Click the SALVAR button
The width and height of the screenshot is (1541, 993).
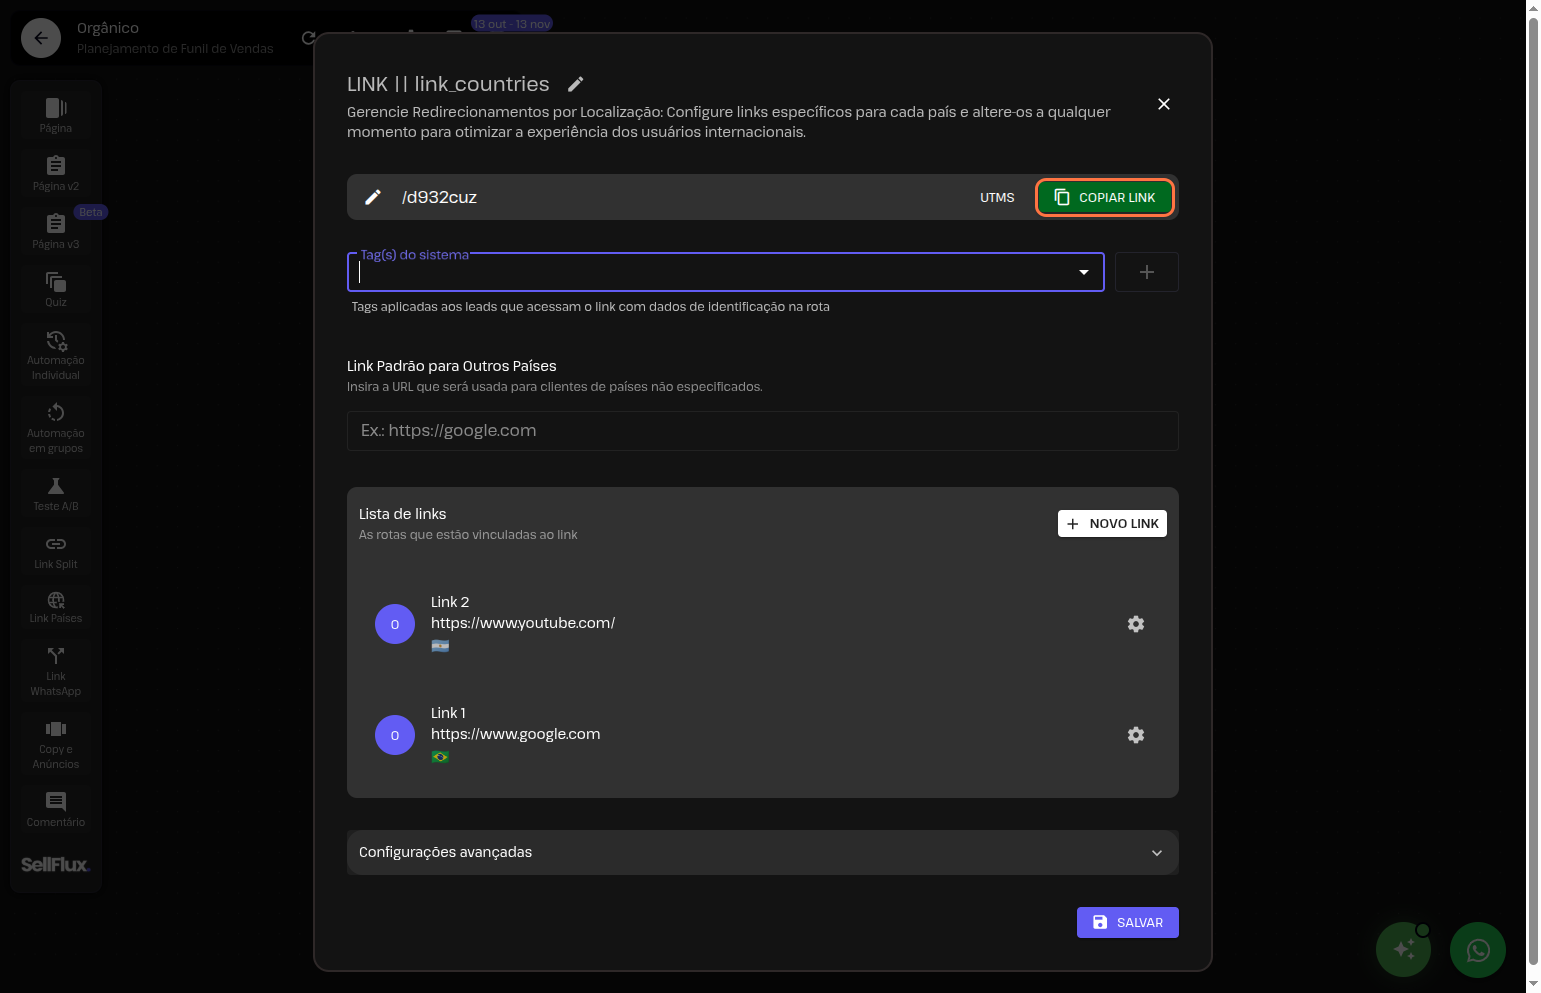[x=1127, y=923]
